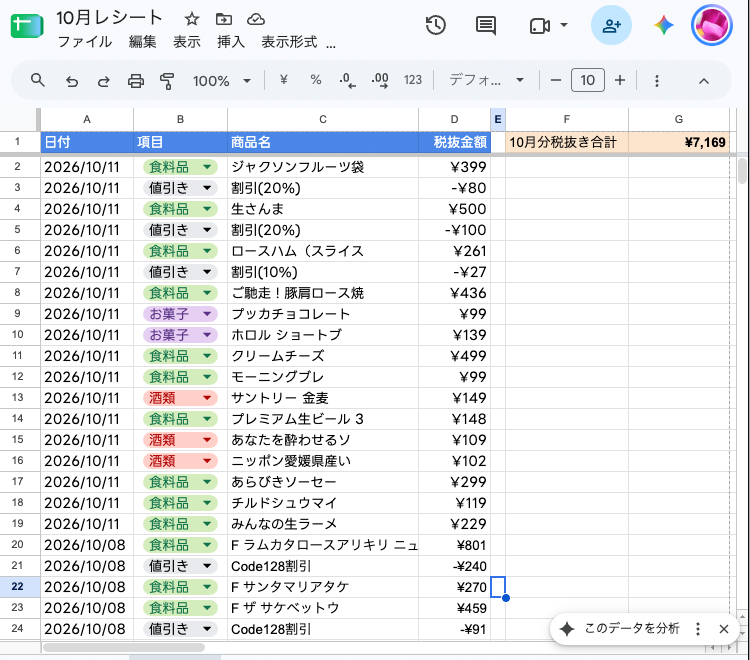Viewport: 750px width, 660px height.
Task: Open 食料品 dropdown in row 2
Action: (207, 167)
